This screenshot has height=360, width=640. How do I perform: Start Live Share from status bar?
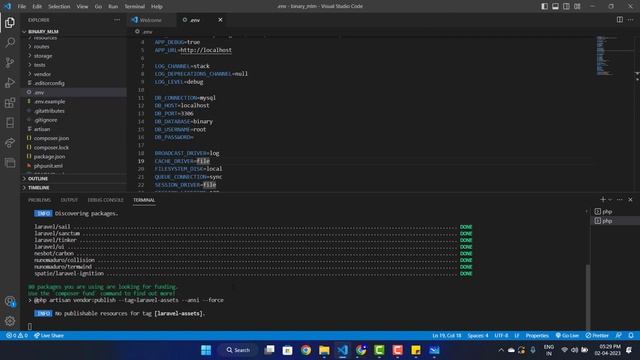(49, 336)
